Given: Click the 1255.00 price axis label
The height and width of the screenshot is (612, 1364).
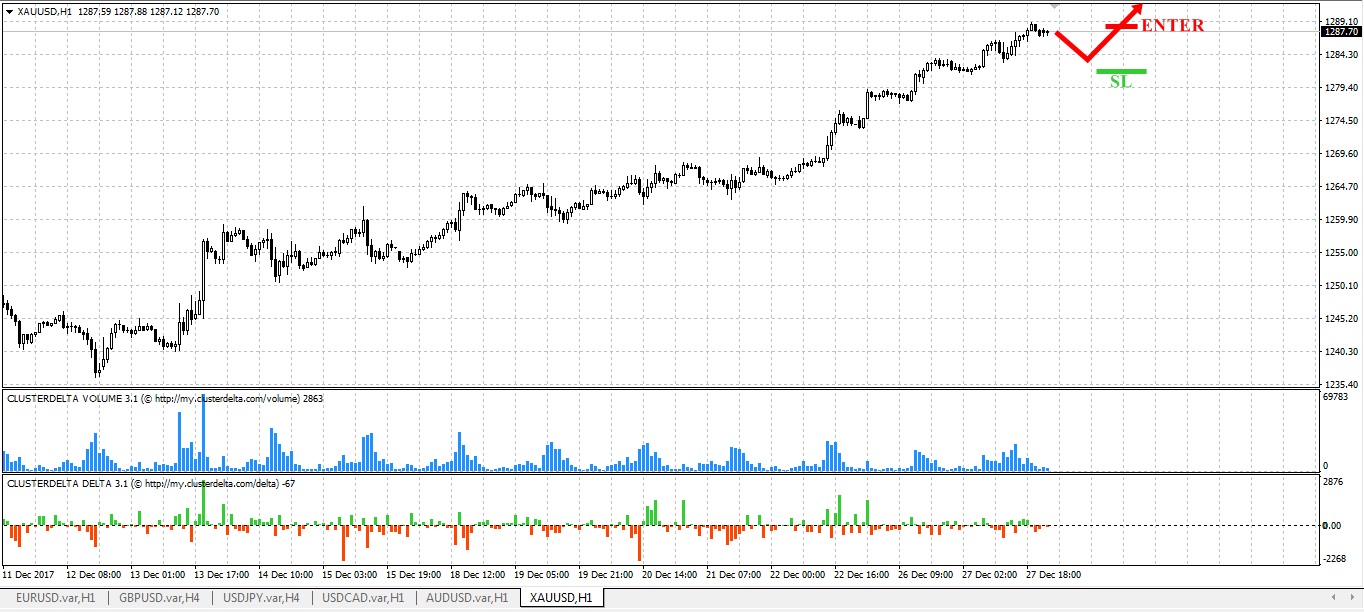Looking at the screenshot, I should [1340, 253].
